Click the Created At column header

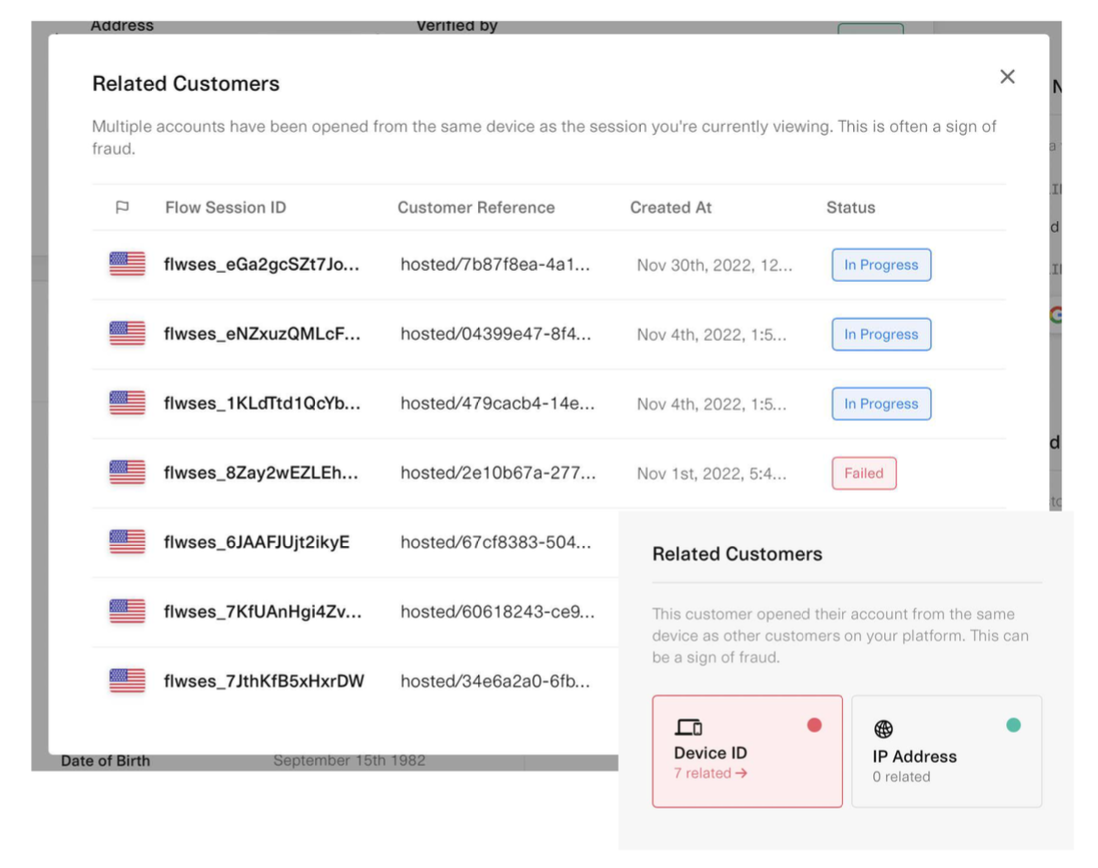(x=670, y=208)
